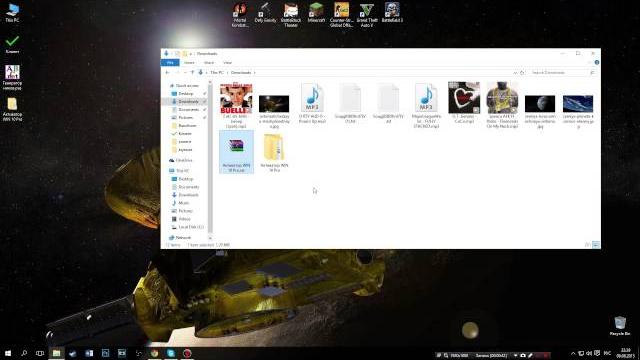Select Local Disk (C:) in navigation pane

(x=190, y=227)
